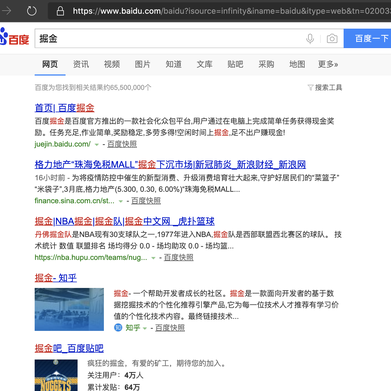
Task: Expand the 更多 tabs menu
Action: tap(328, 64)
